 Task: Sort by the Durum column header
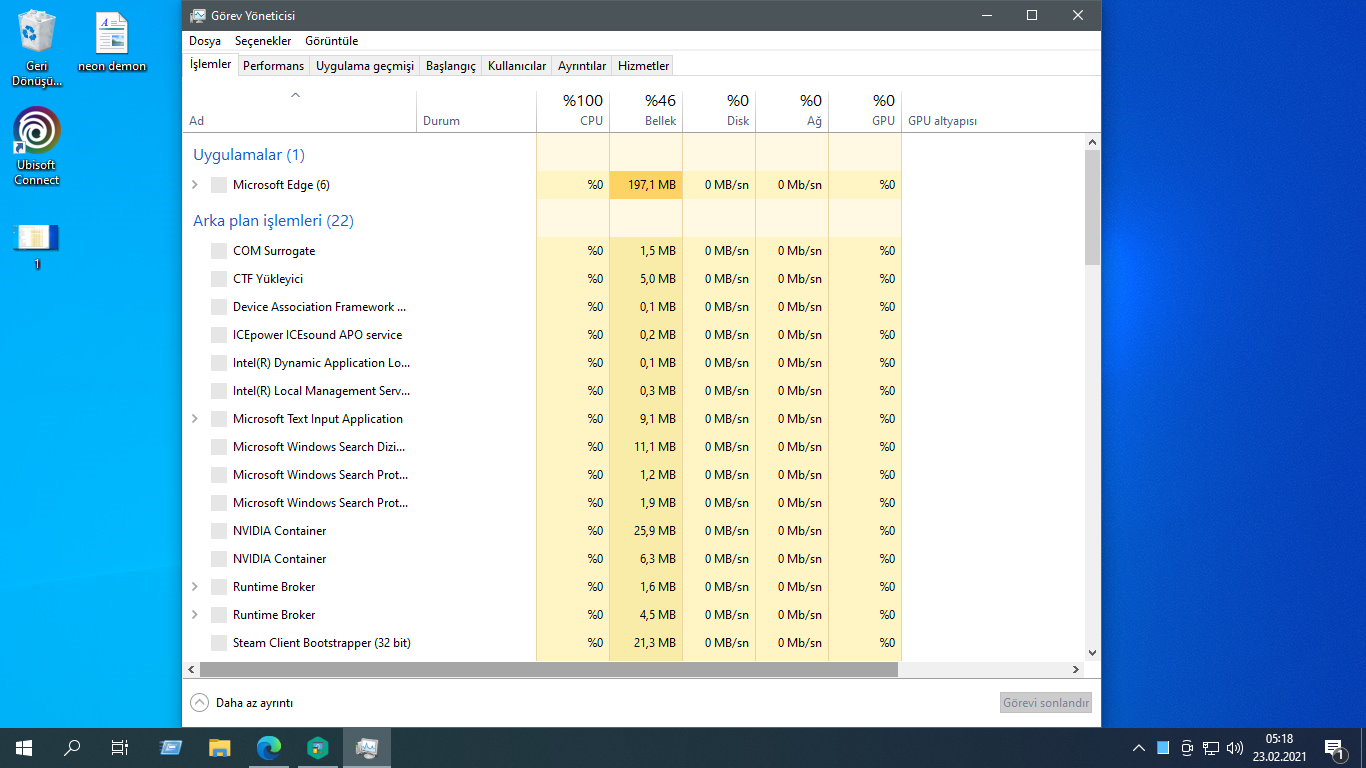point(476,110)
